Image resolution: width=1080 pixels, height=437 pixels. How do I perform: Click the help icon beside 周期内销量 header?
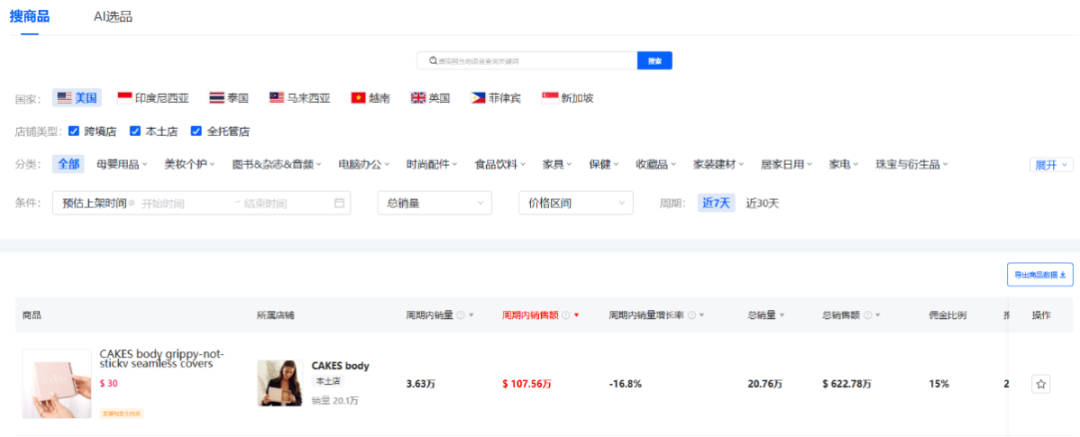click(461, 316)
